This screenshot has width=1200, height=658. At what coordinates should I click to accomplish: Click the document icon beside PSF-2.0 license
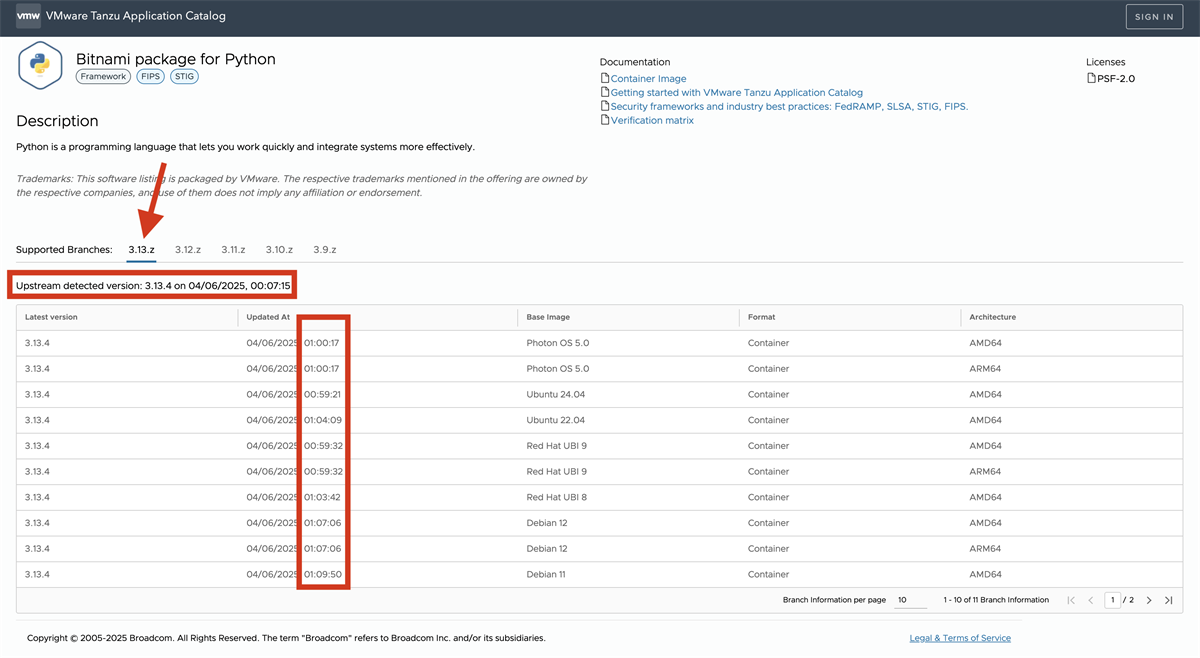[x=1091, y=79]
